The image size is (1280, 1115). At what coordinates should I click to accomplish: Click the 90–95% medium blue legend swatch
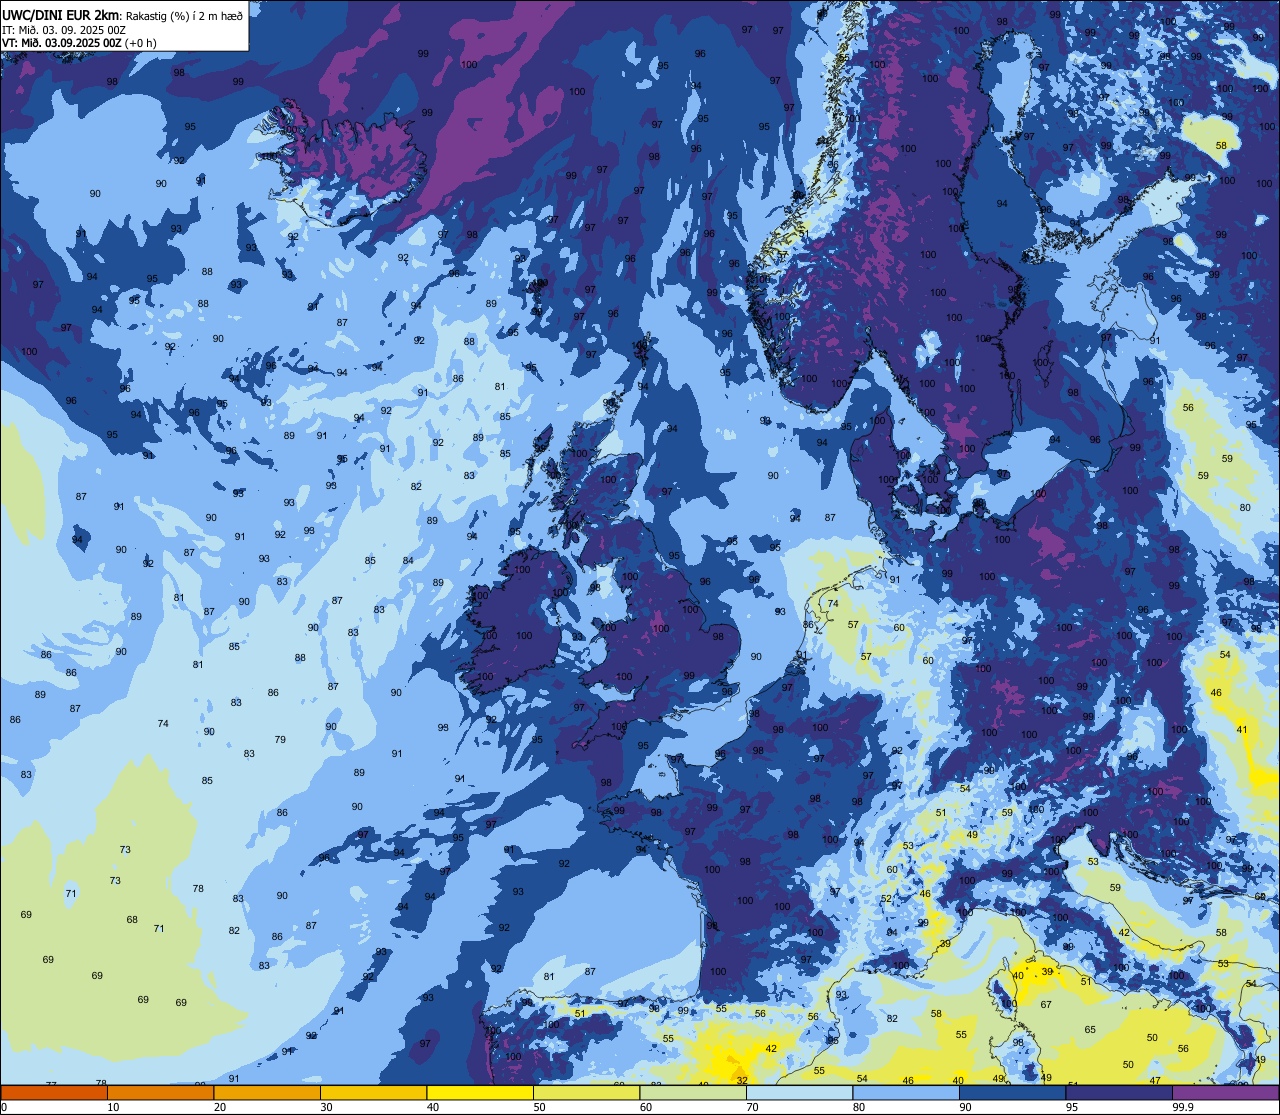pos(1012,1092)
